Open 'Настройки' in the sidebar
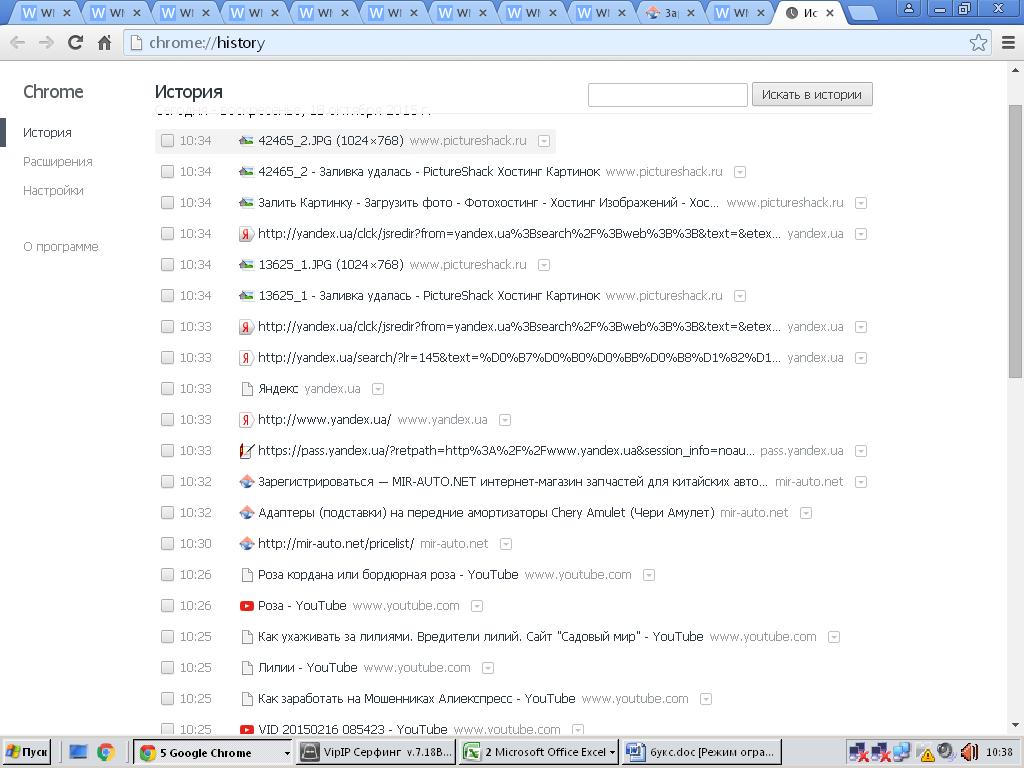Image resolution: width=1024 pixels, height=768 pixels. pyautogui.click(x=53, y=191)
